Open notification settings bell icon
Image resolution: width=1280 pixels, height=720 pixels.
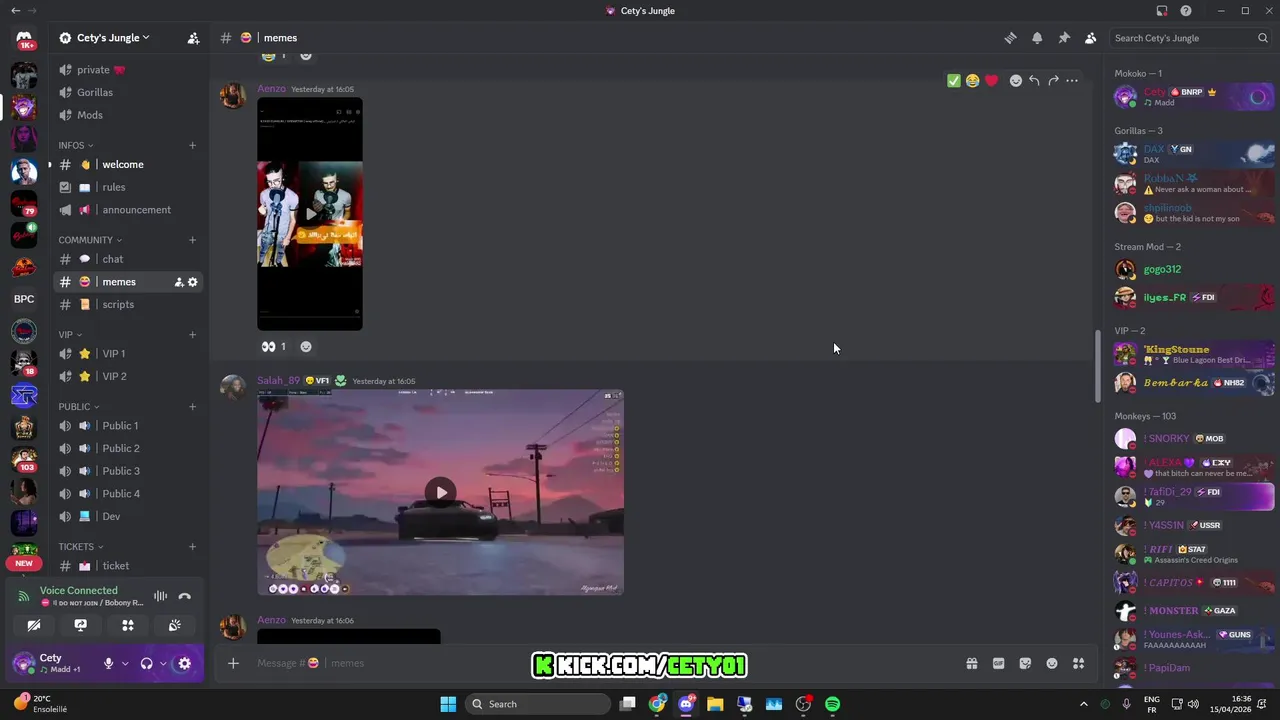tap(1037, 38)
